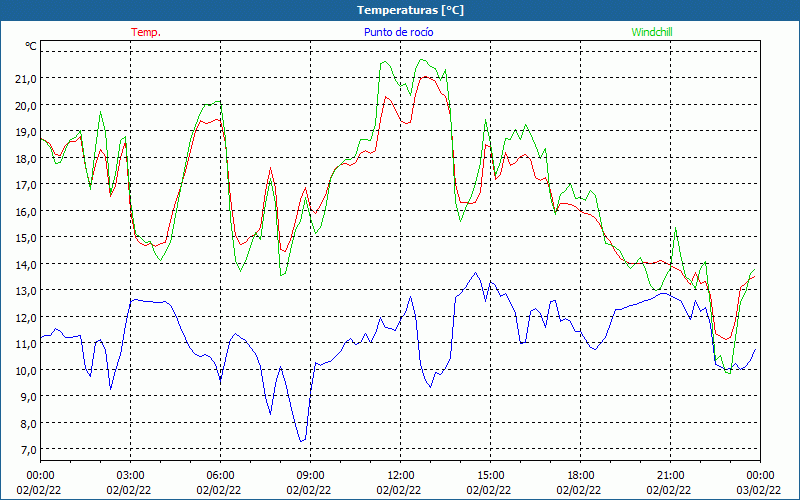Click the 8,0 y-axis value
This screenshot has height=500, width=800.
28,423
